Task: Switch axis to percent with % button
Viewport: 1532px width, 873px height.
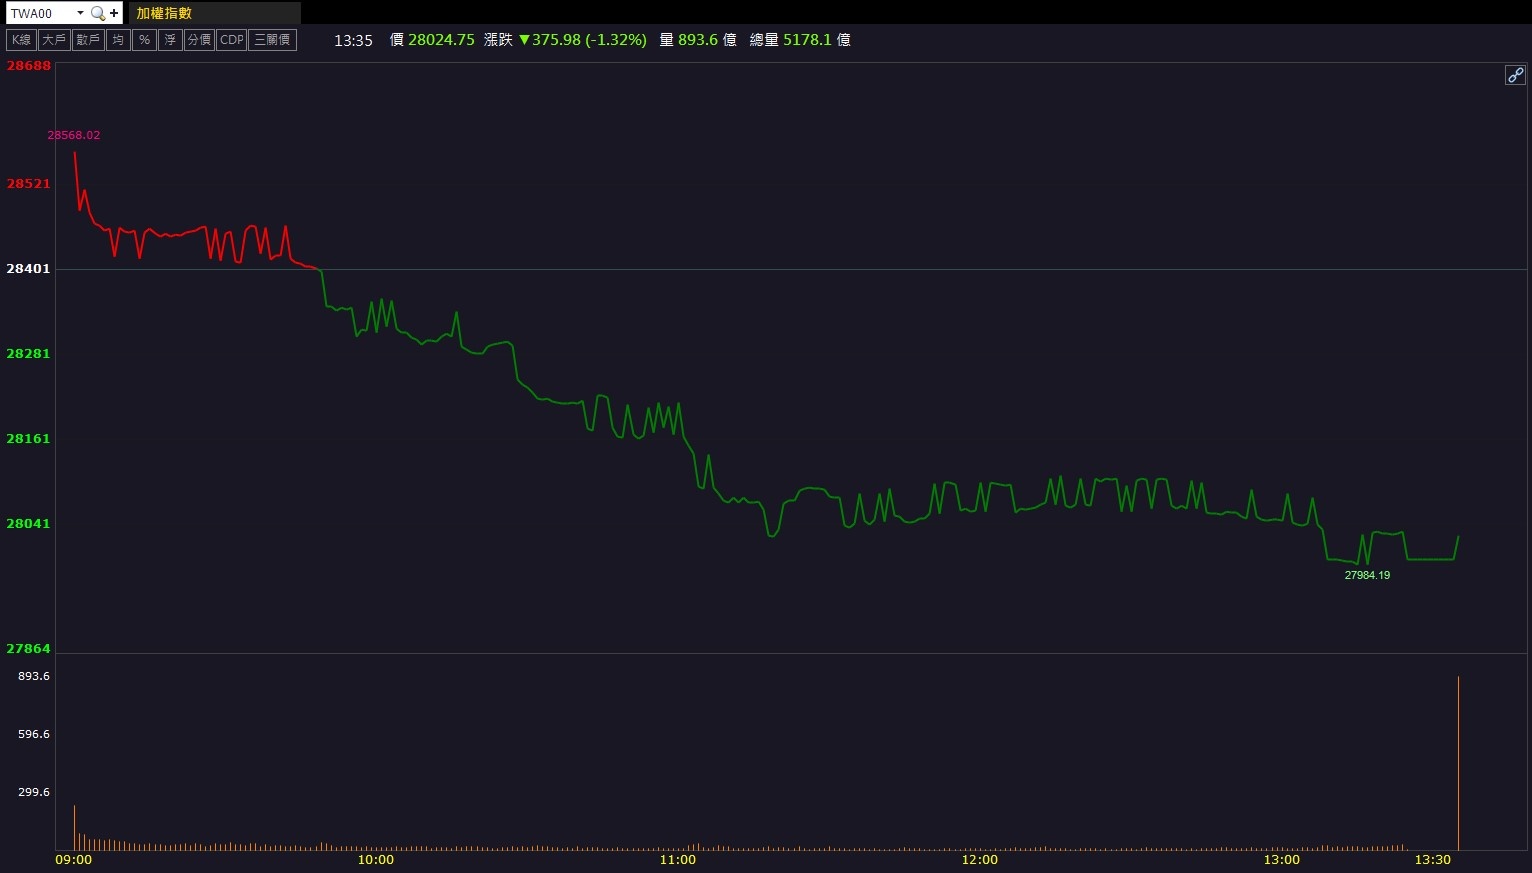Action: (x=144, y=40)
